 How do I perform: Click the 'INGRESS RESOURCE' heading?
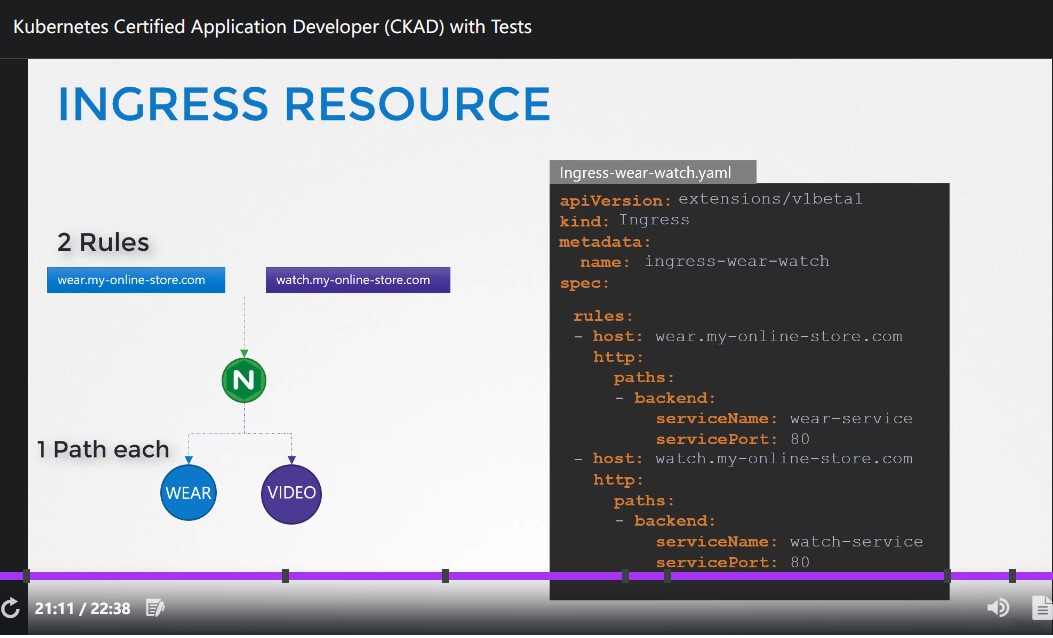(x=304, y=104)
